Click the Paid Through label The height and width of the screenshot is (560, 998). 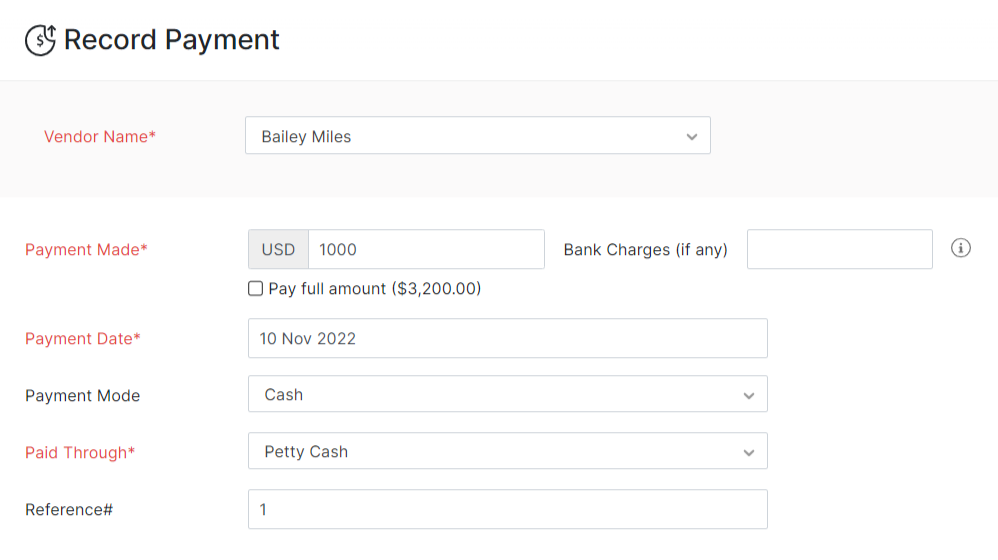point(80,452)
